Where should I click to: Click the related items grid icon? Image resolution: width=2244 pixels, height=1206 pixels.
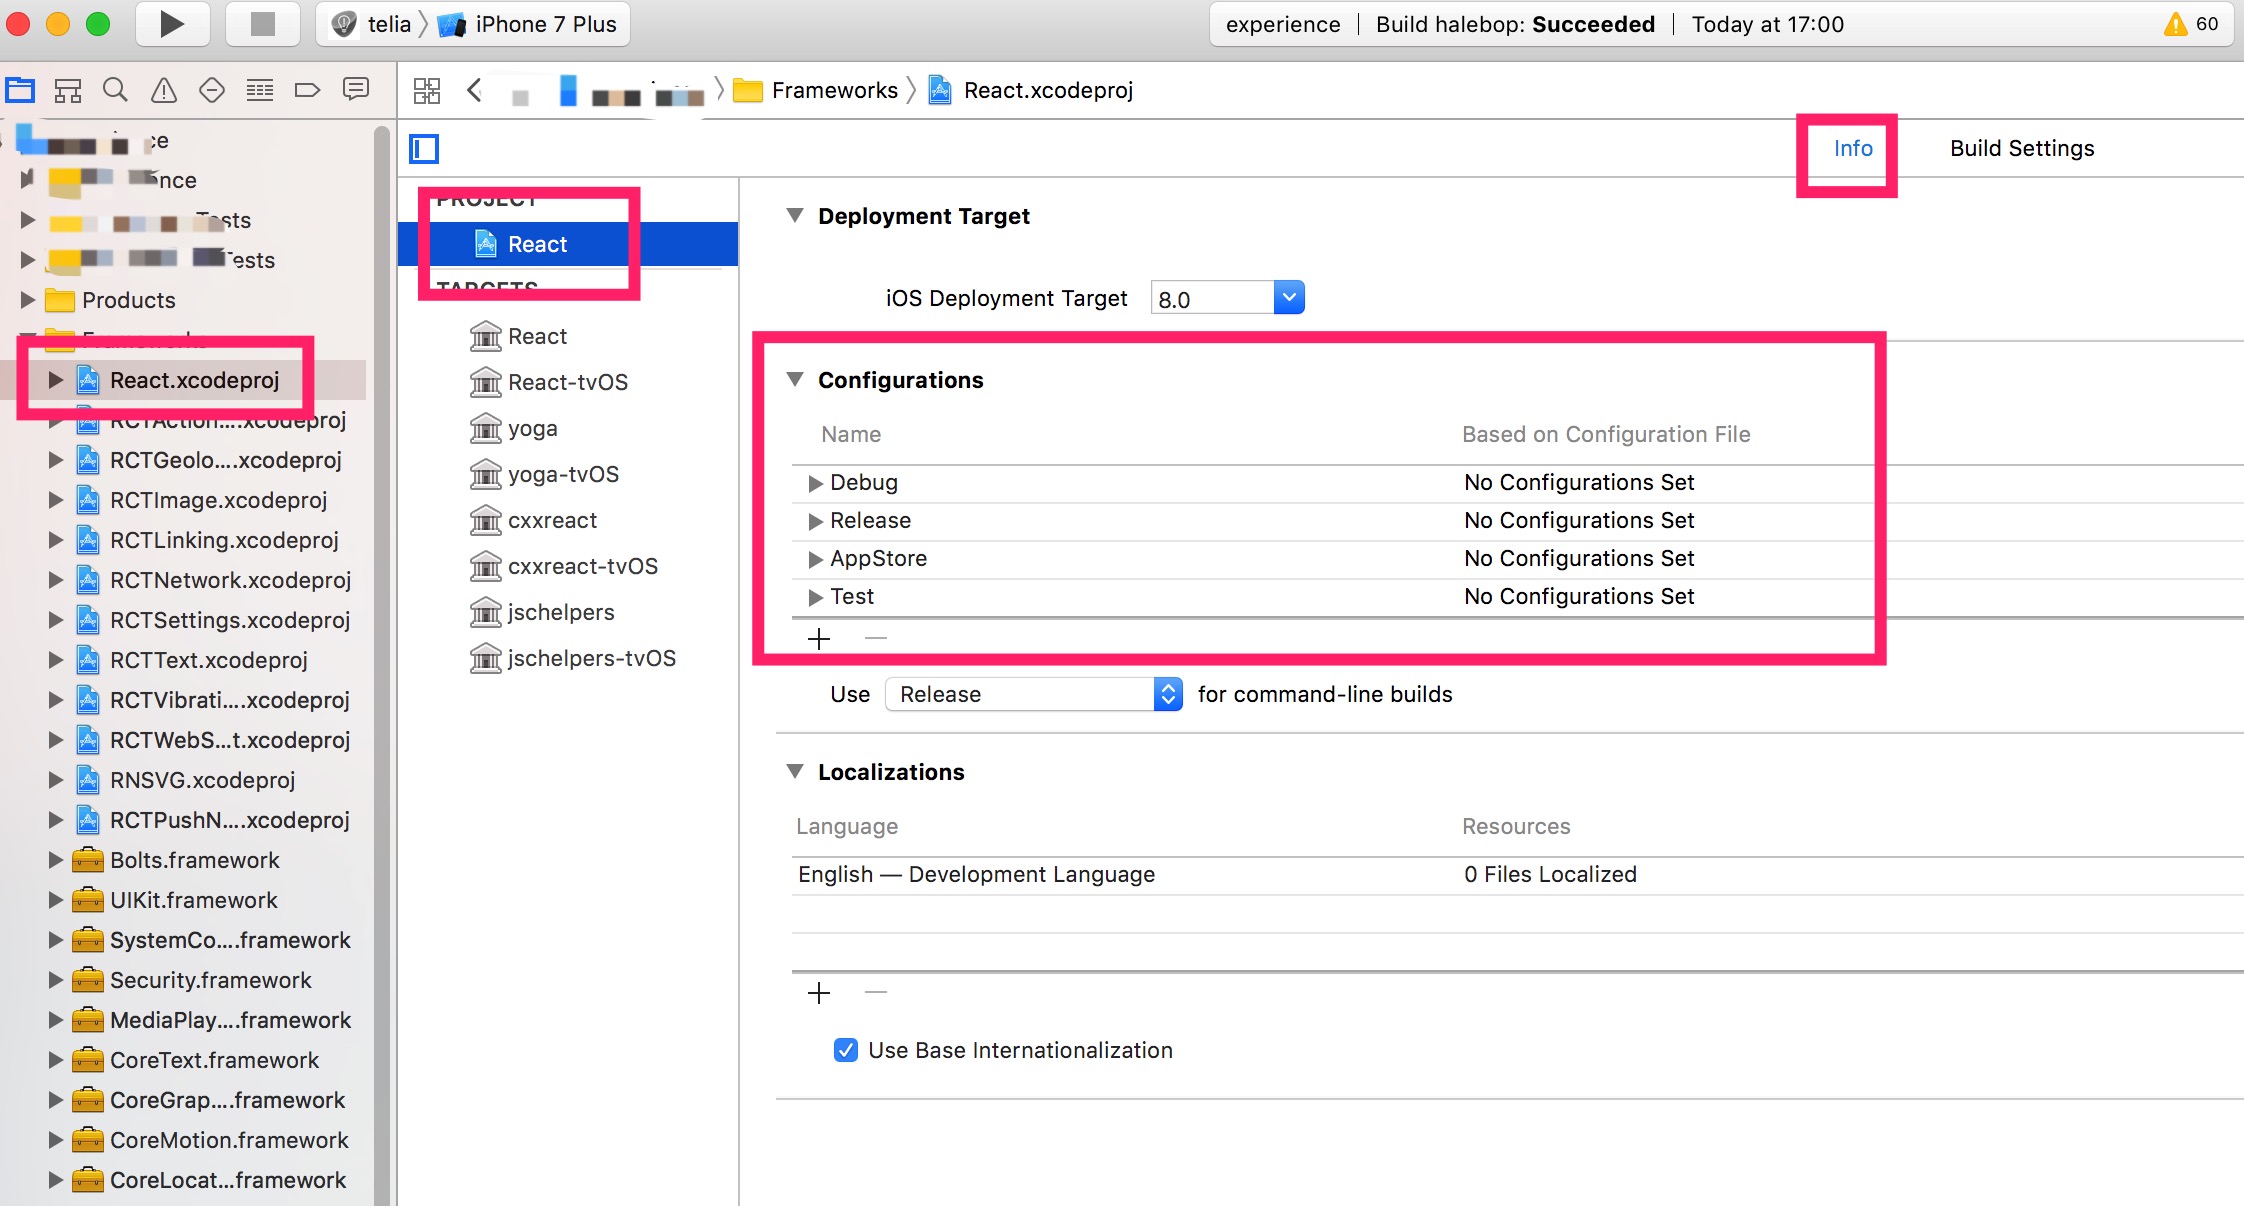(427, 91)
